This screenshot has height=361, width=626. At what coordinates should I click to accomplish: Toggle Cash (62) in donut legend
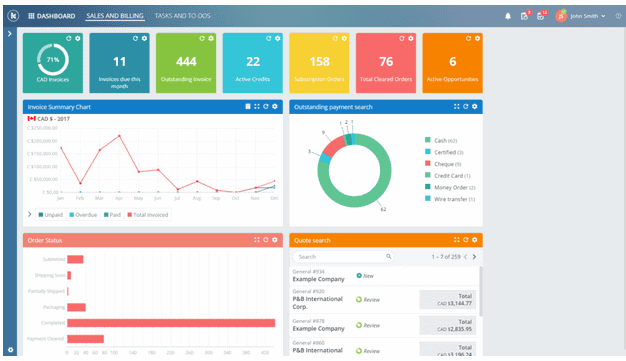point(441,141)
